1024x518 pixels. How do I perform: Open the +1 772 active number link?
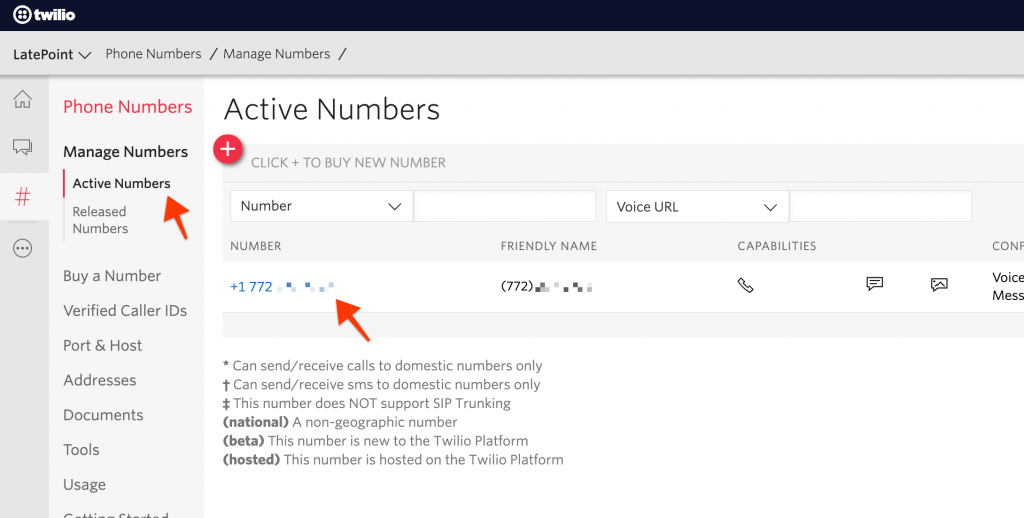click(282, 286)
